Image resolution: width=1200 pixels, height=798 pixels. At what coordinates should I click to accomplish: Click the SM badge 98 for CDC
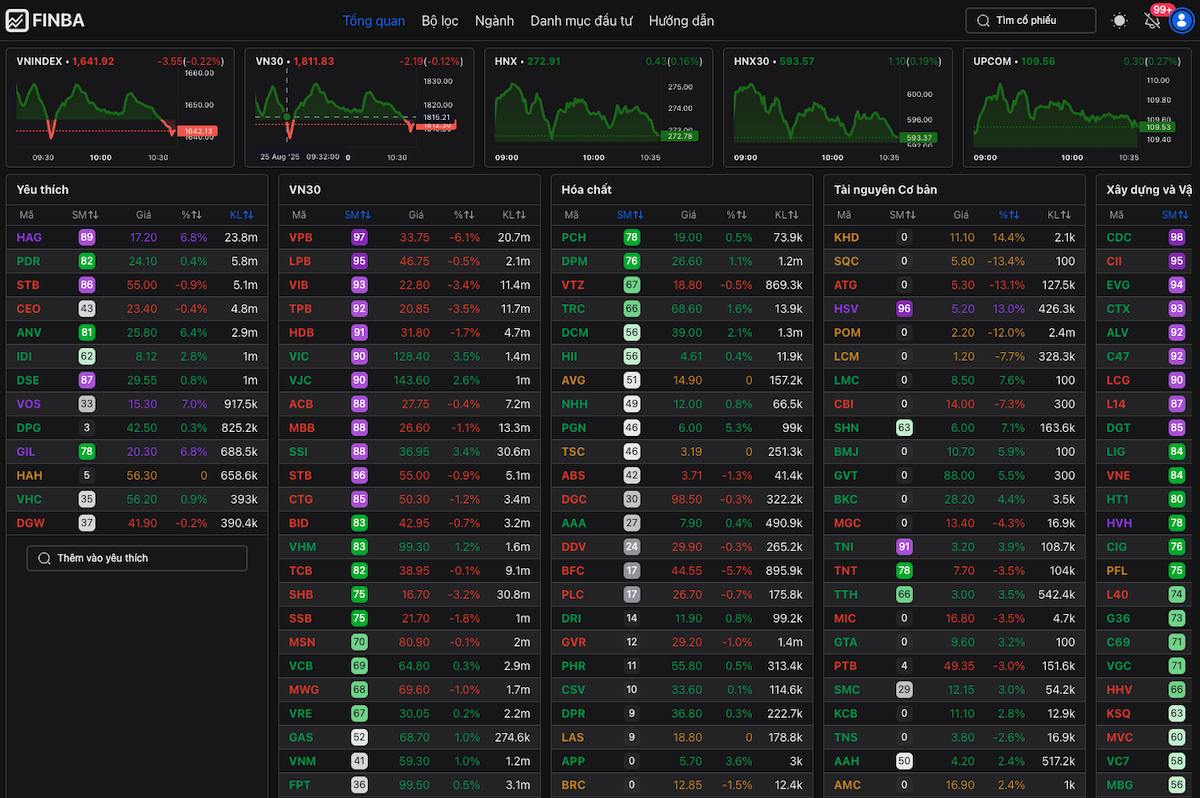tap(1176, 238)
